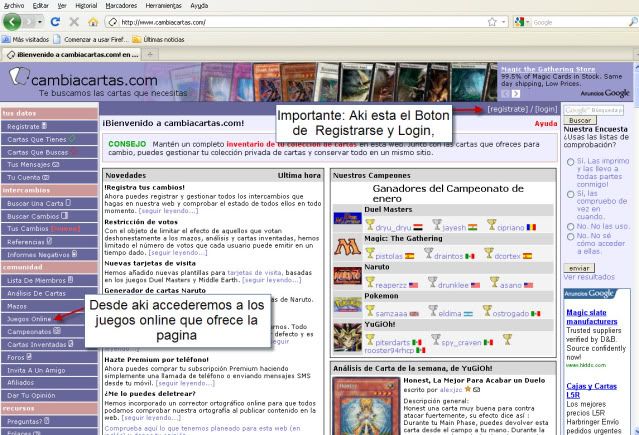Select poll option 'Sí. Las imprimo'

point(571,162)
